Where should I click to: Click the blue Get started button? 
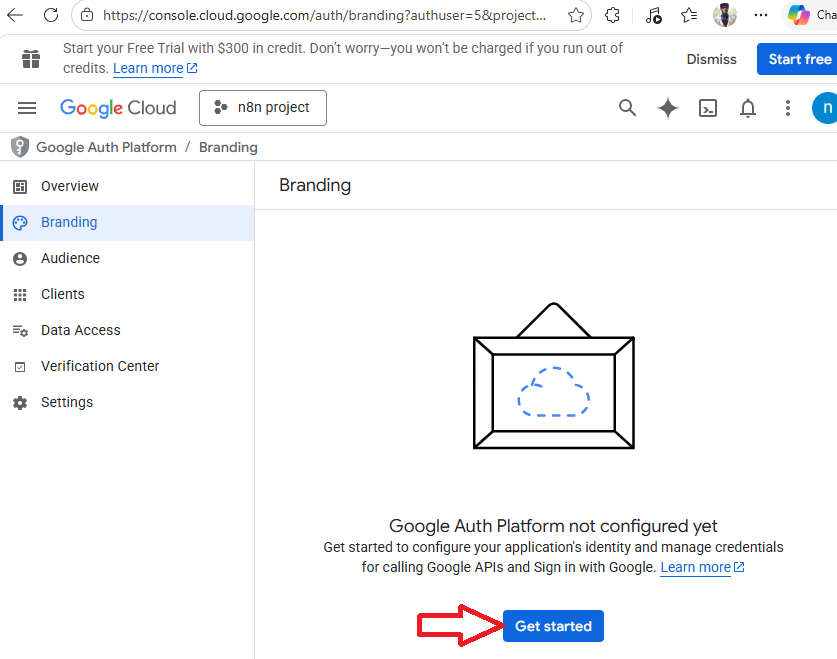[553, 626]
